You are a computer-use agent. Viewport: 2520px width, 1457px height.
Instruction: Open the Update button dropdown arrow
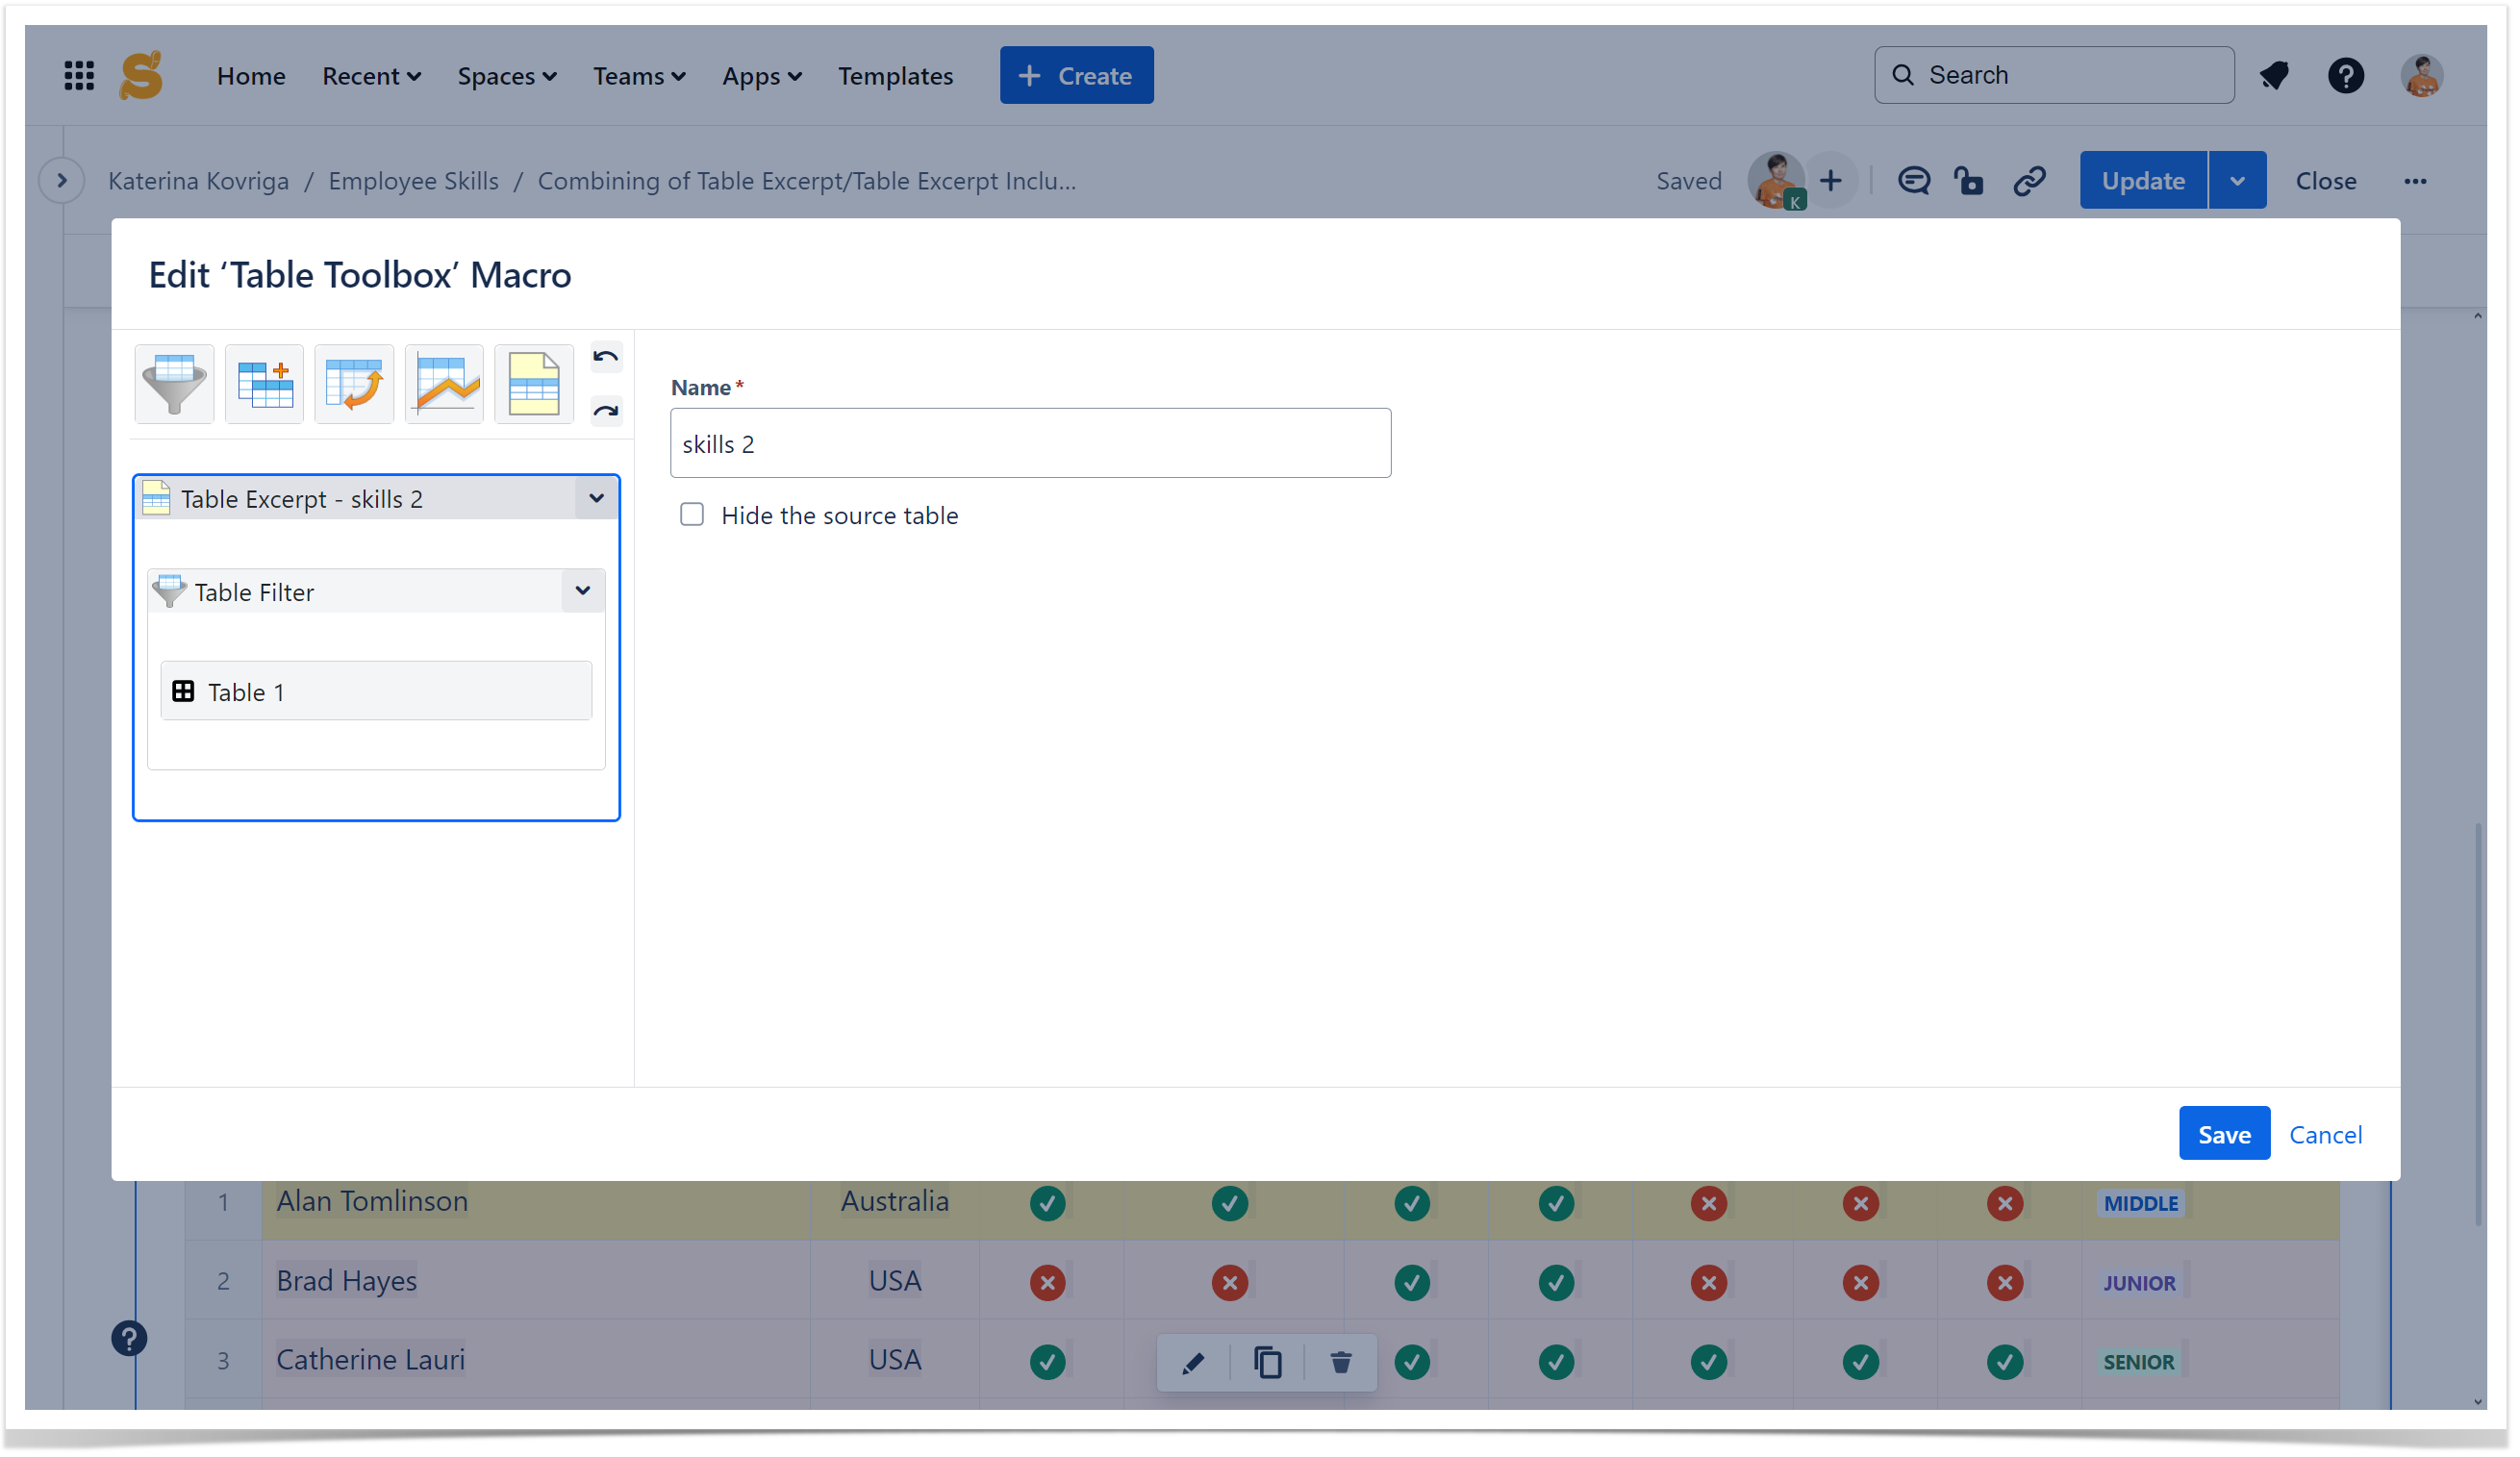click(2238, 181)
